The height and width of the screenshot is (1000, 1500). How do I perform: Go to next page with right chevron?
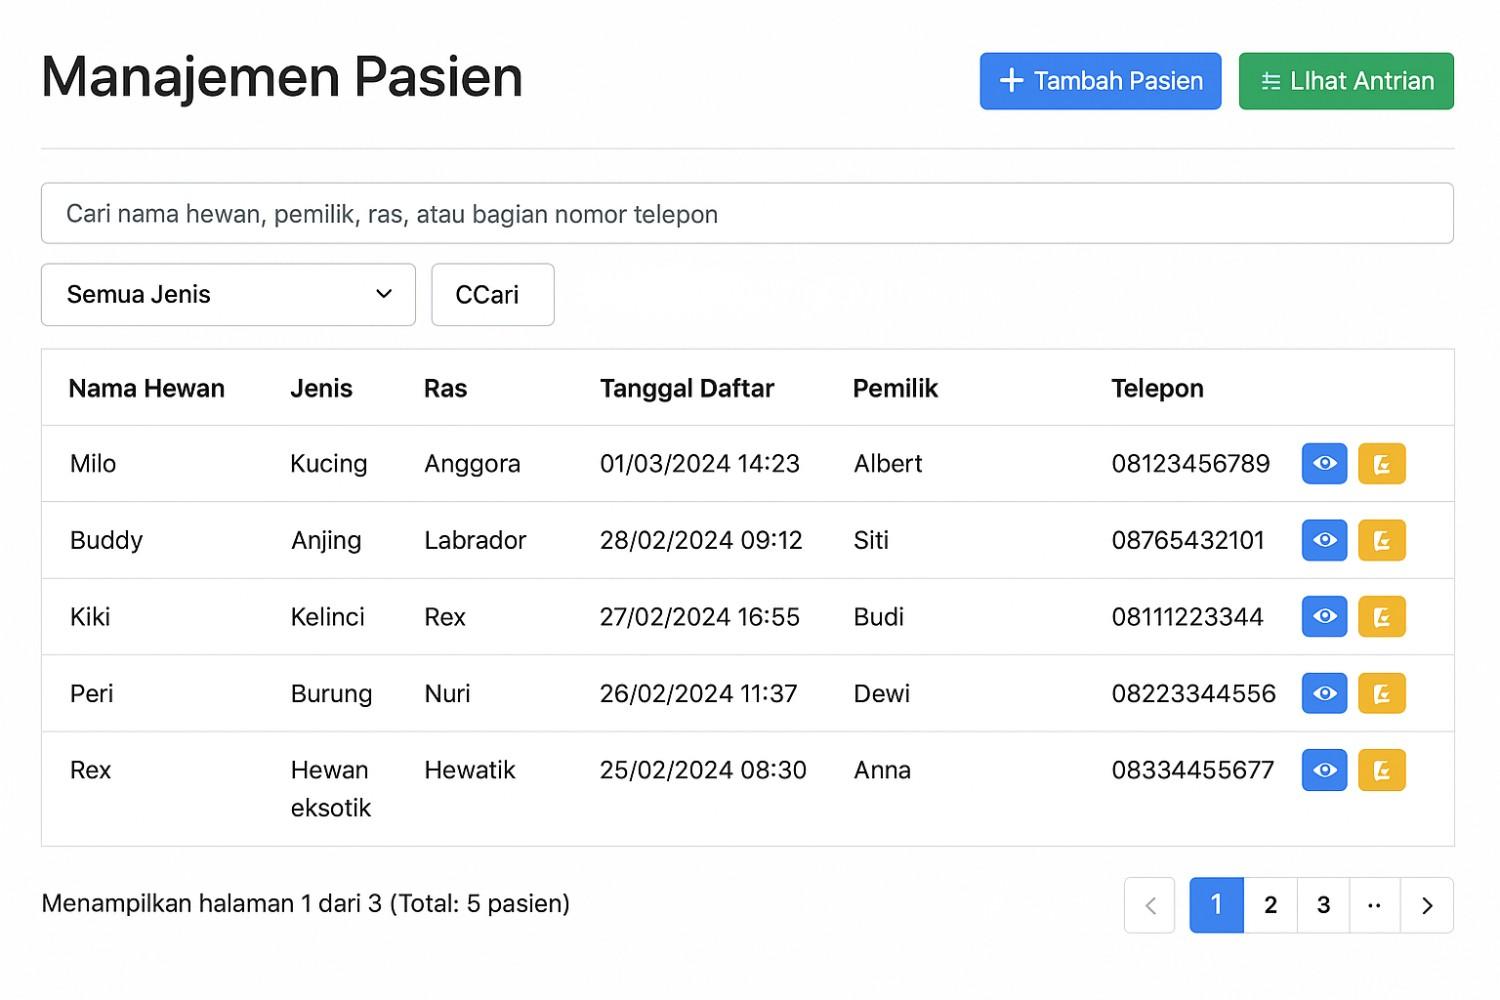pyautogui.click(x=1427, y=905)
